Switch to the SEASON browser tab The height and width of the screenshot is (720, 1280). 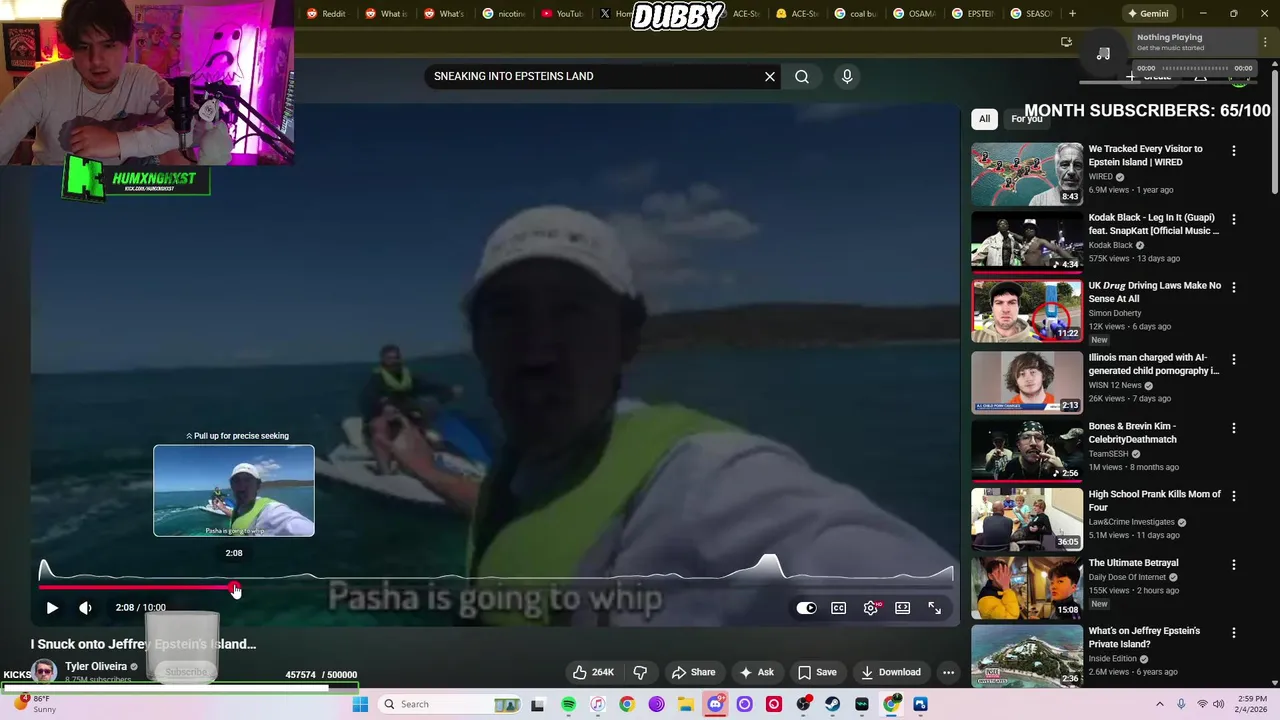point(1031,14)
